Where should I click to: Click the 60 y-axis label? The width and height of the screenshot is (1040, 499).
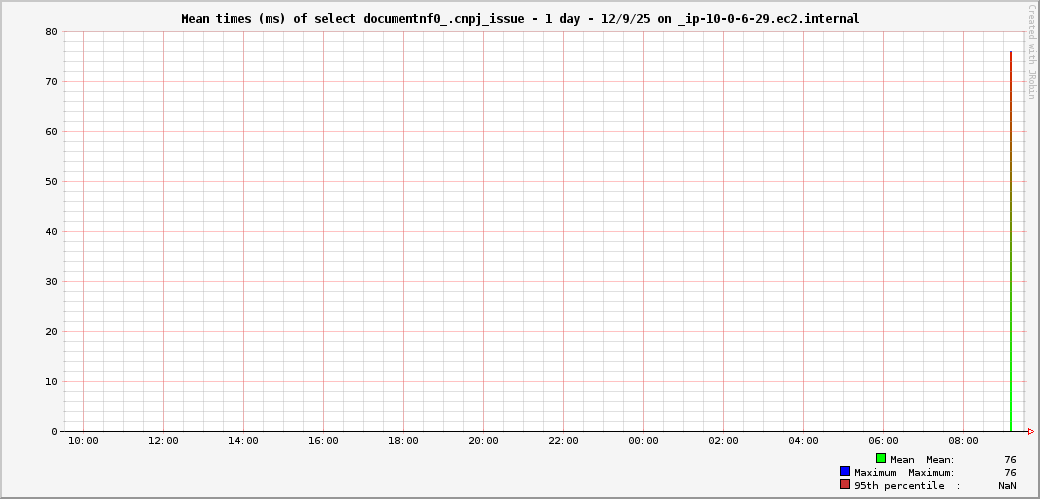[x=52, y=131]
